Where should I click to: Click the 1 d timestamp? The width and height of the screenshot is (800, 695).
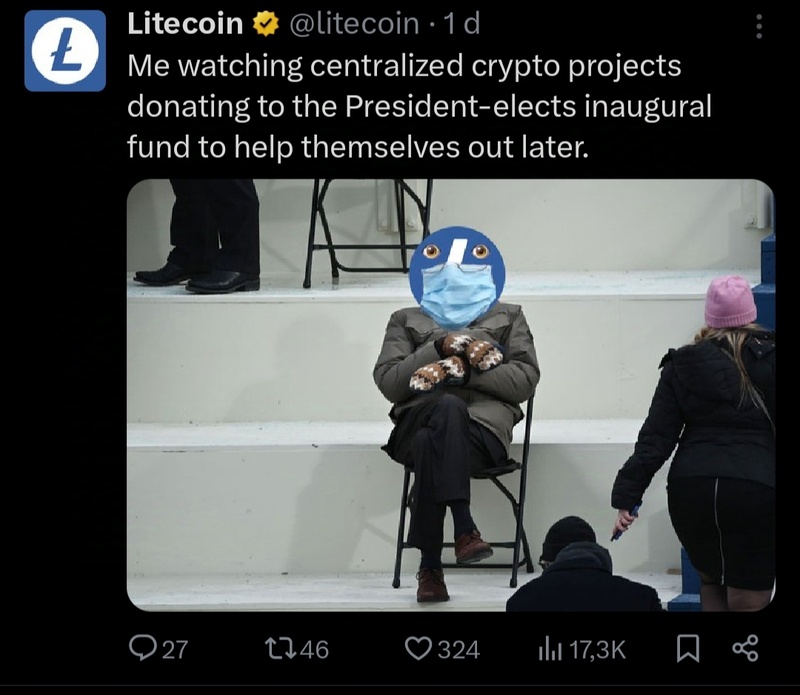pyautogui.click(x=462, y=23)
